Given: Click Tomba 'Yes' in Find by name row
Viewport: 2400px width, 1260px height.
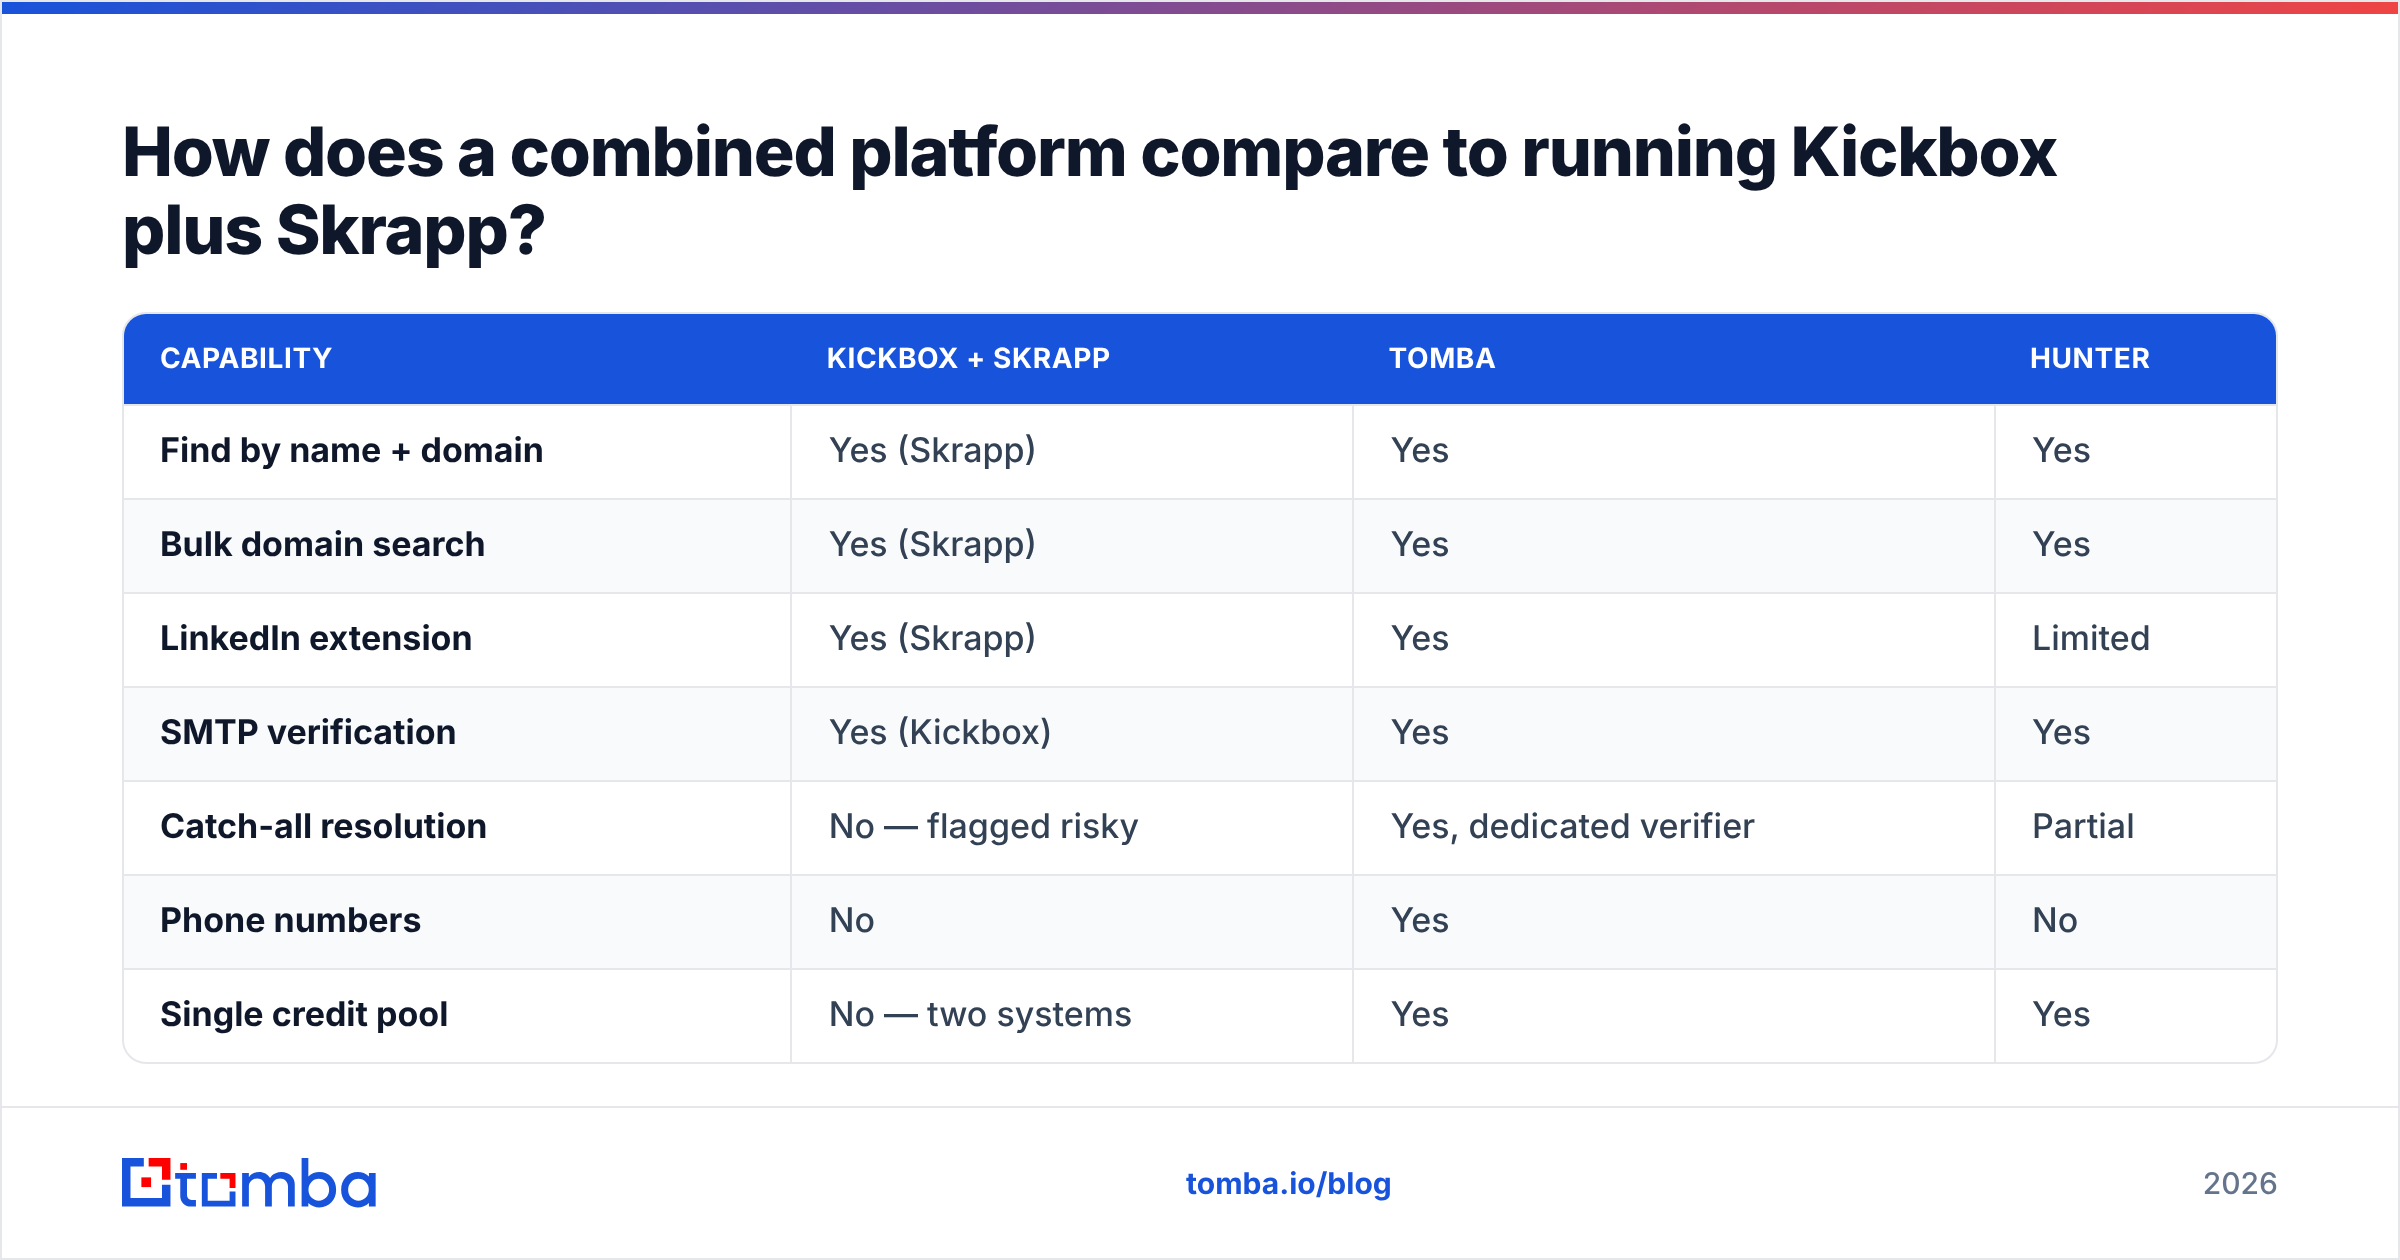Looking at the screenshot, I should point(1420,451).
